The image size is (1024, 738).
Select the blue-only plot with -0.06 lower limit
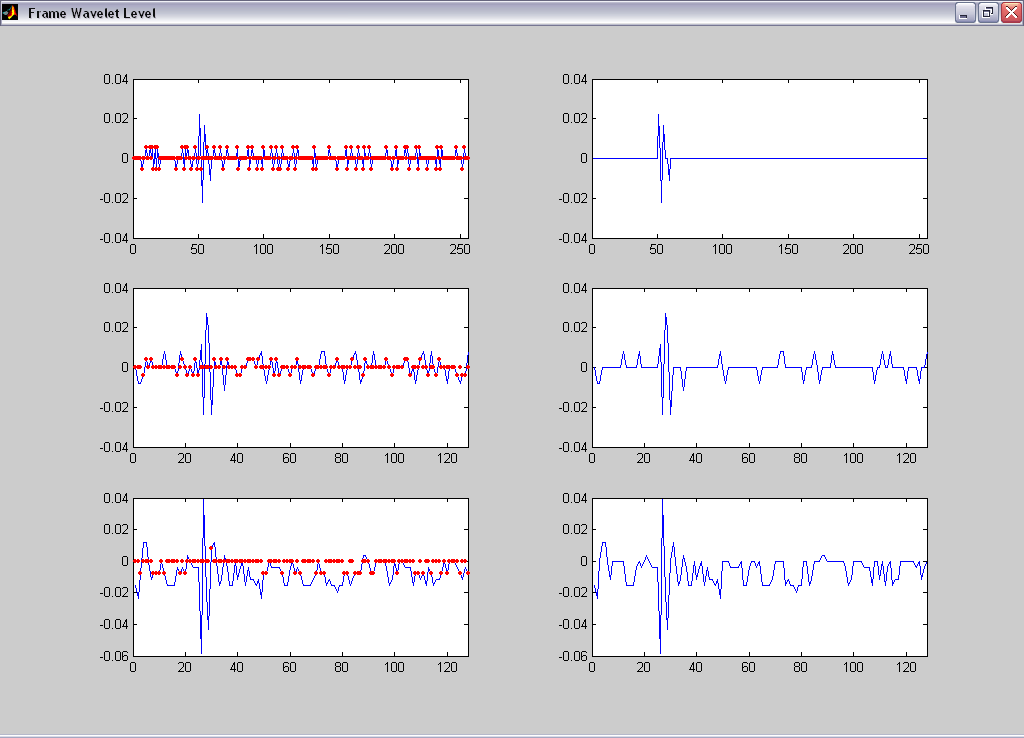760,577
